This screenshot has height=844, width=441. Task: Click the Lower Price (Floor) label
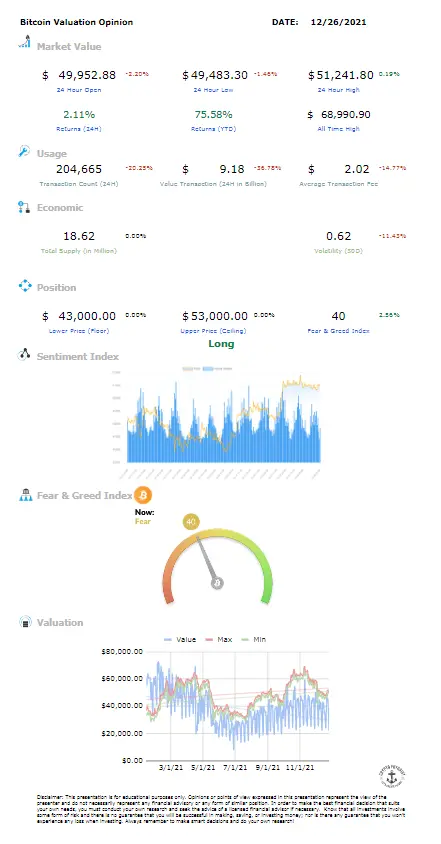click(79, 331)
